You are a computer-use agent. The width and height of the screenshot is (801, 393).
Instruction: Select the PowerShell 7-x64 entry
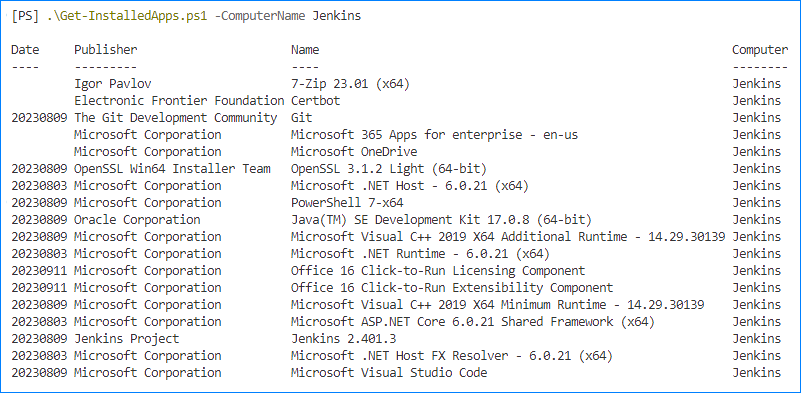(347, 202)
